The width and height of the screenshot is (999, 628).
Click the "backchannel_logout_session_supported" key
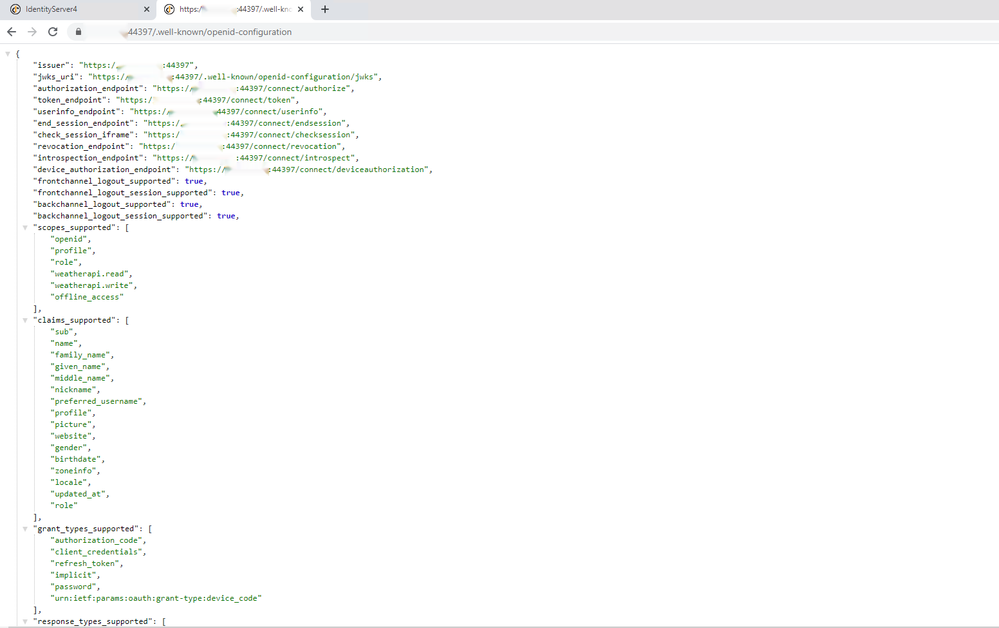click(120, 216)
